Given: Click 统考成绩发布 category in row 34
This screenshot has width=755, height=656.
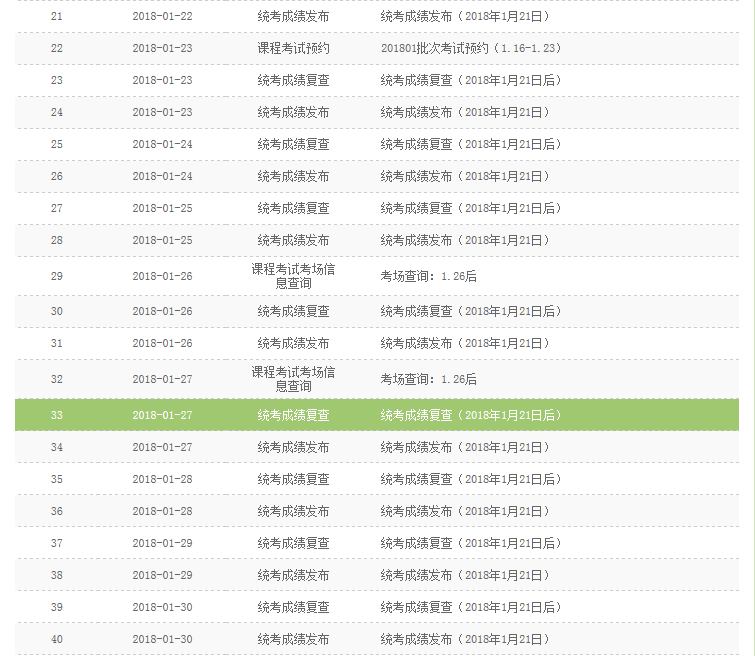Looking at the screenshot, I should tap(293, 447).
